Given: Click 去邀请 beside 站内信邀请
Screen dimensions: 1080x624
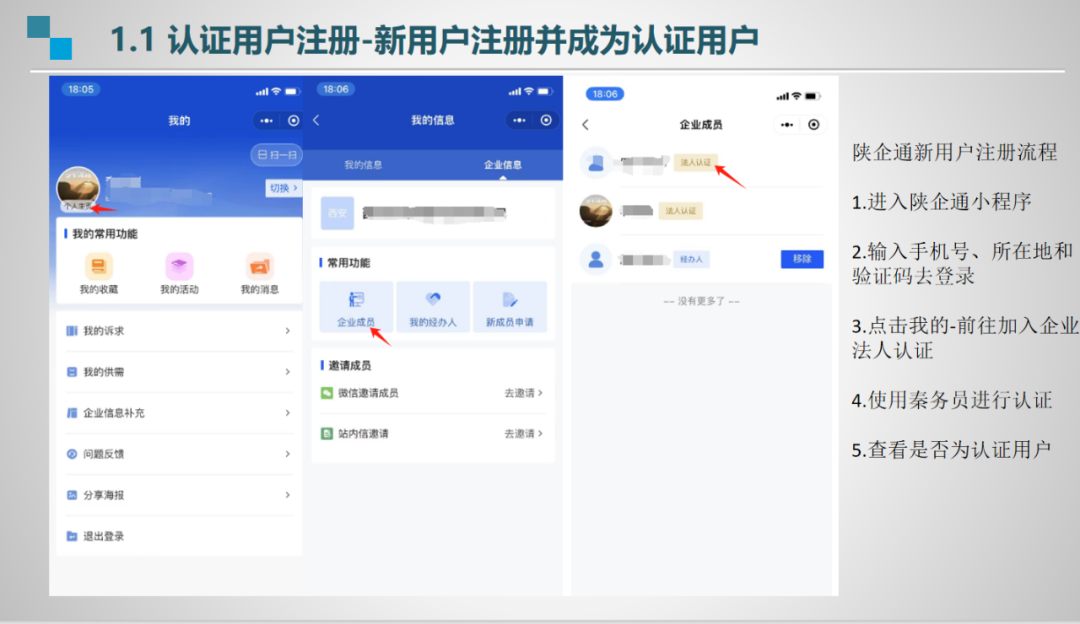Looking at the screenshot, I should pyautogui.click(x=524, y=434).
